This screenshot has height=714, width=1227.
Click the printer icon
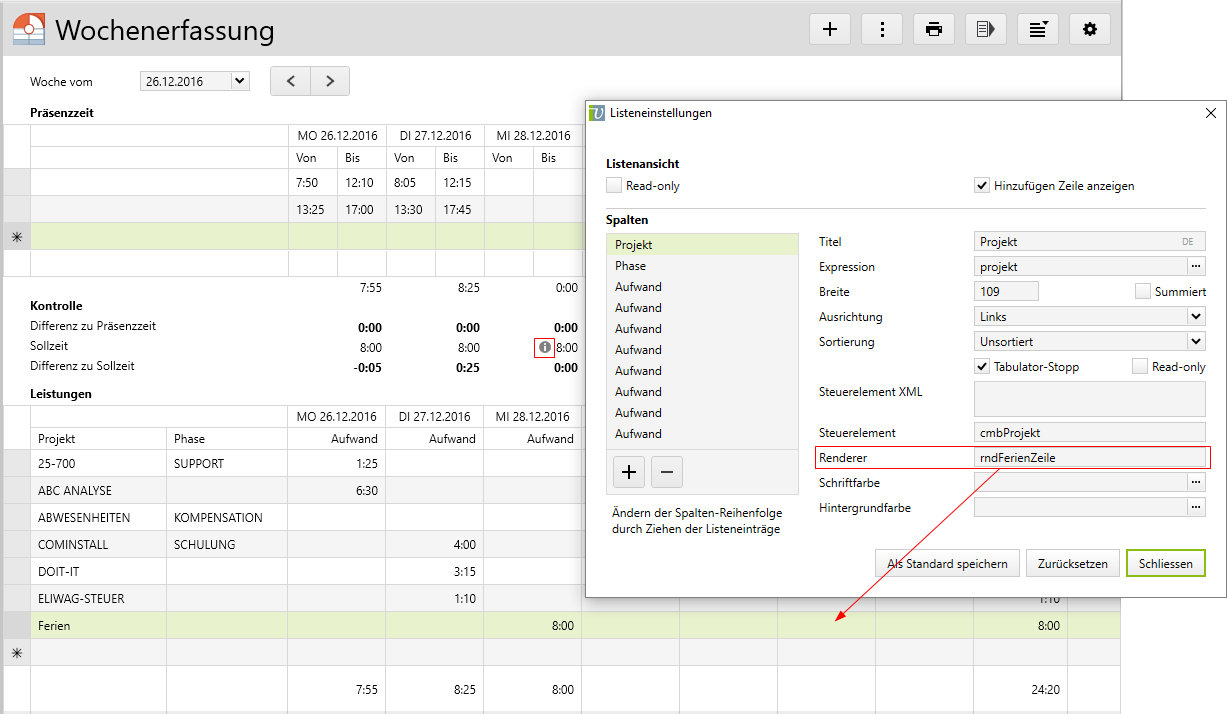[934, 29]
